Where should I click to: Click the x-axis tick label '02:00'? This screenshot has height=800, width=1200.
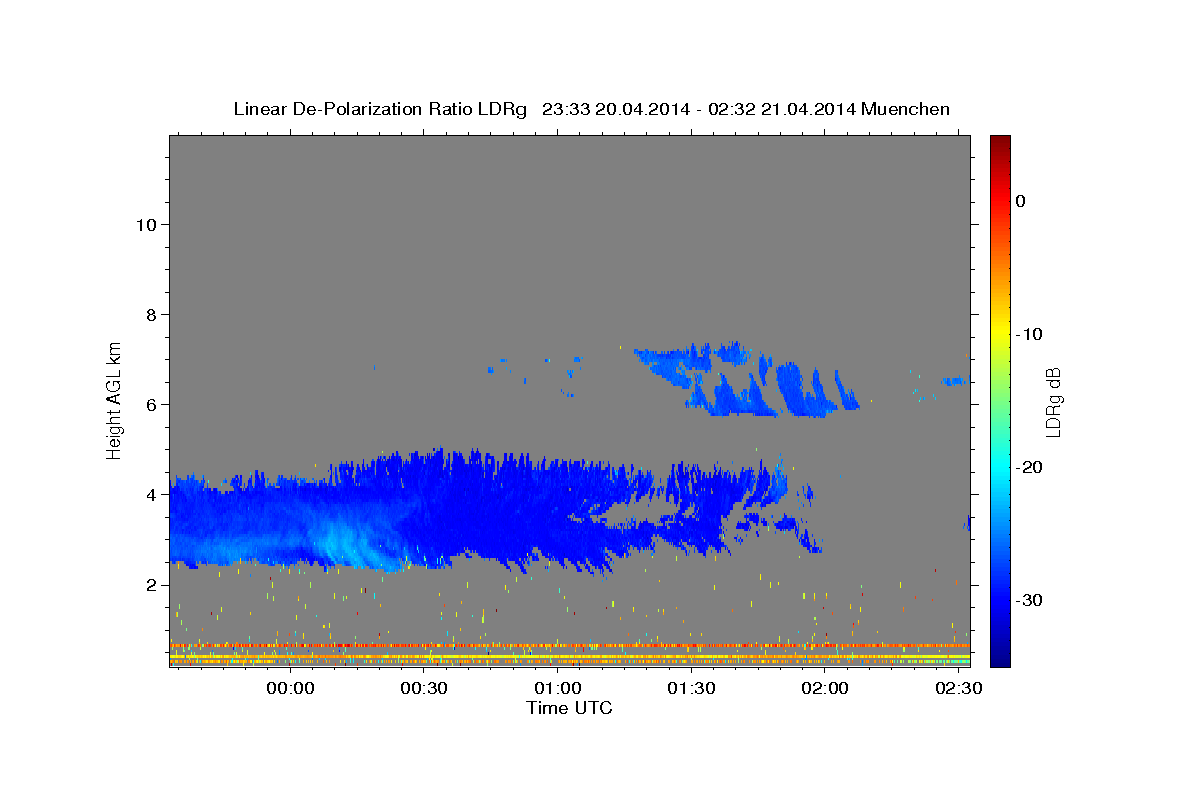point(825,689)
